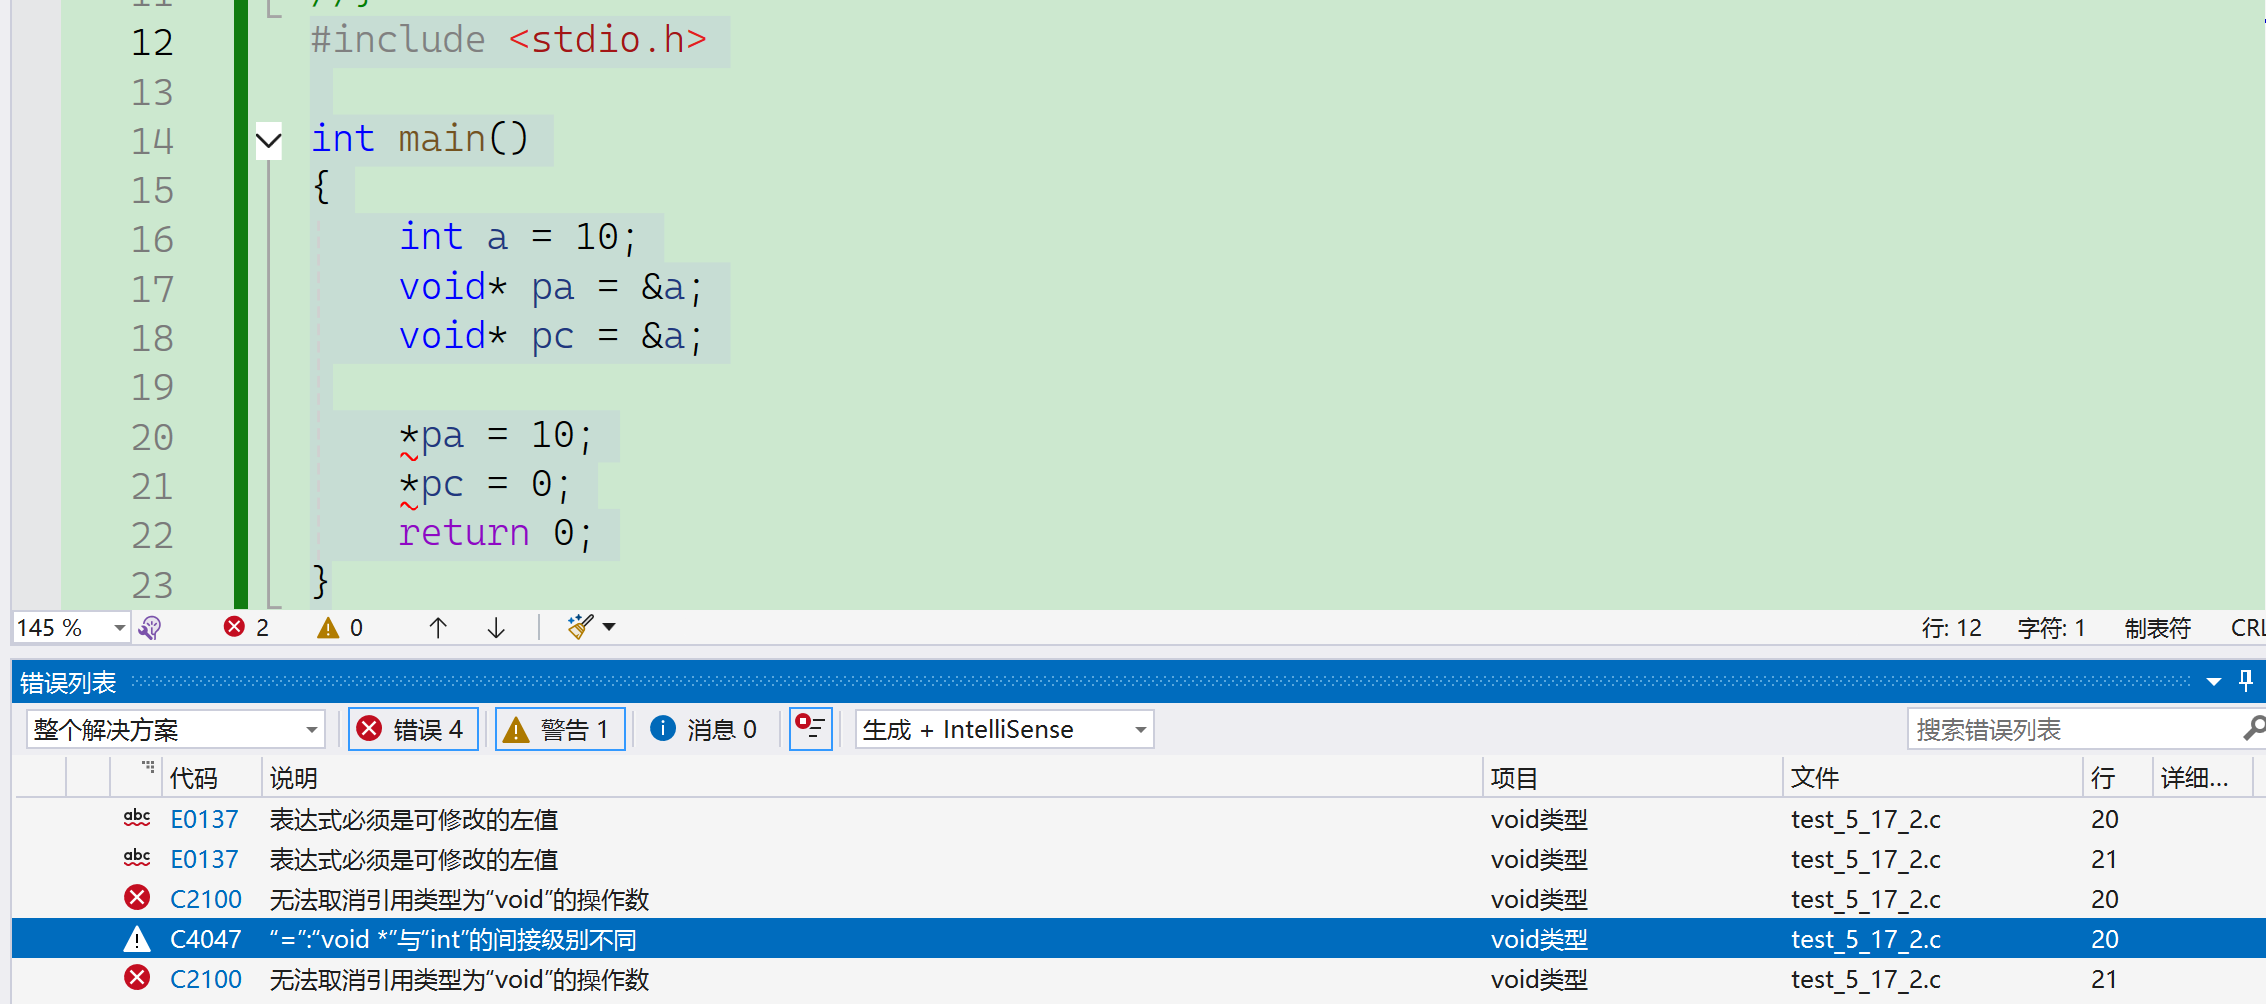Click line number 19 in the gutter

coord(152,387)
